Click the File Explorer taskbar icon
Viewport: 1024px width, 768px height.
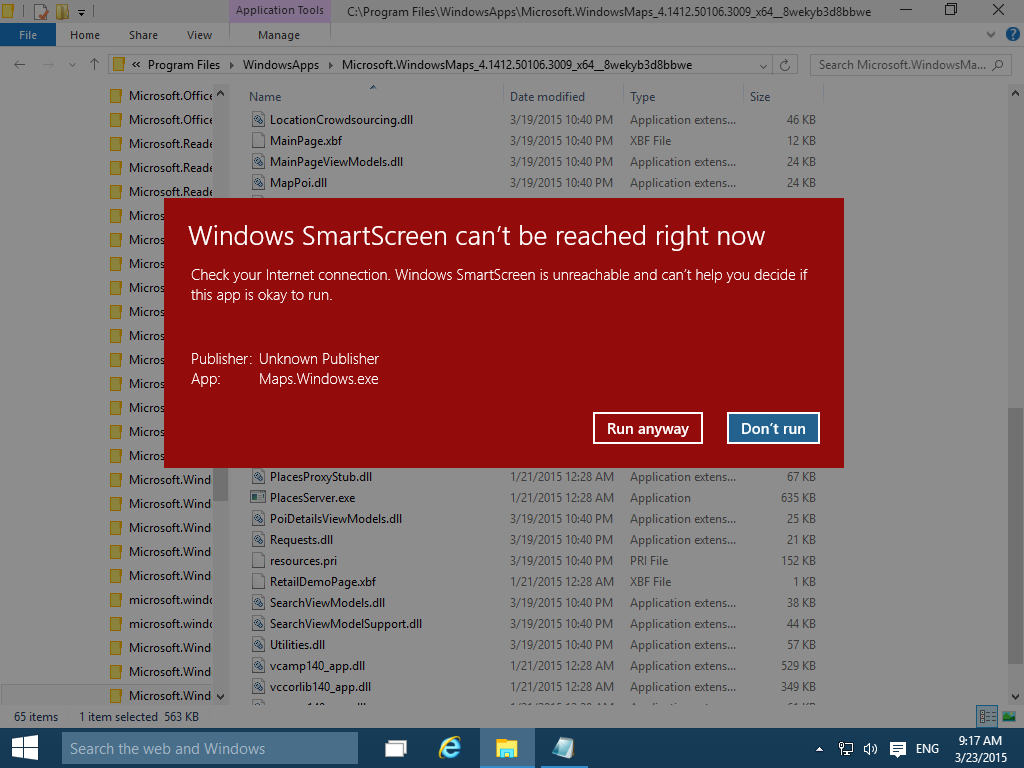point(507,748)
